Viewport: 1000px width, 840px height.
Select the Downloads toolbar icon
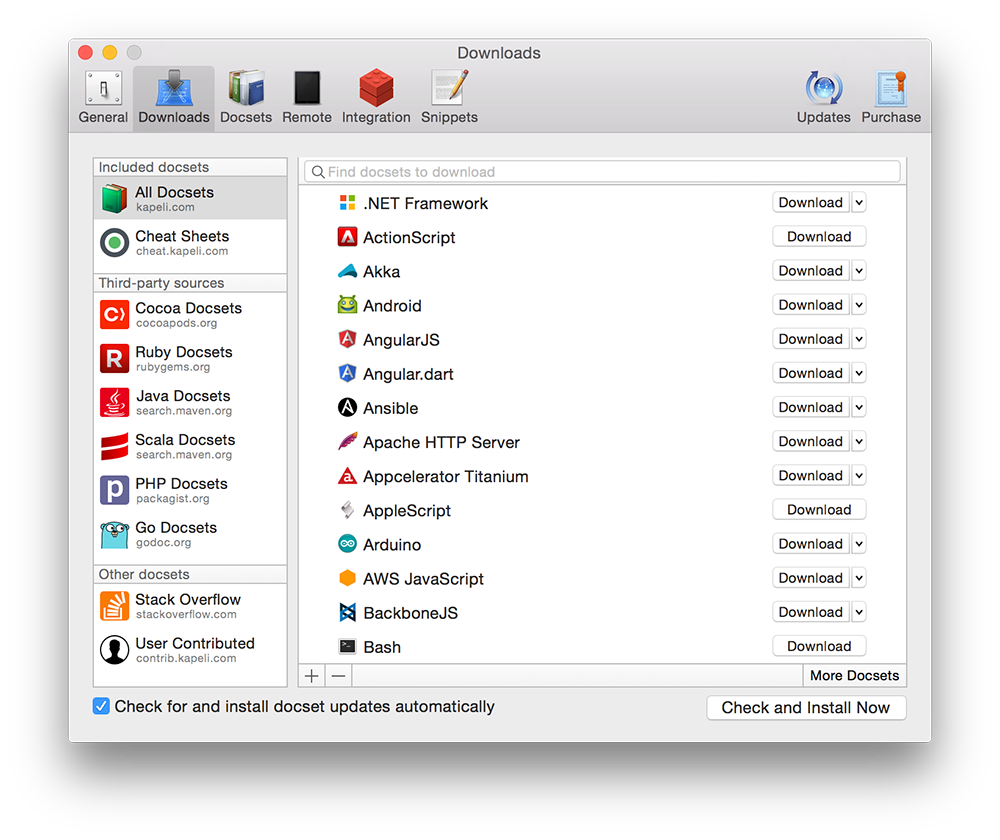click(x=173, y=88)
